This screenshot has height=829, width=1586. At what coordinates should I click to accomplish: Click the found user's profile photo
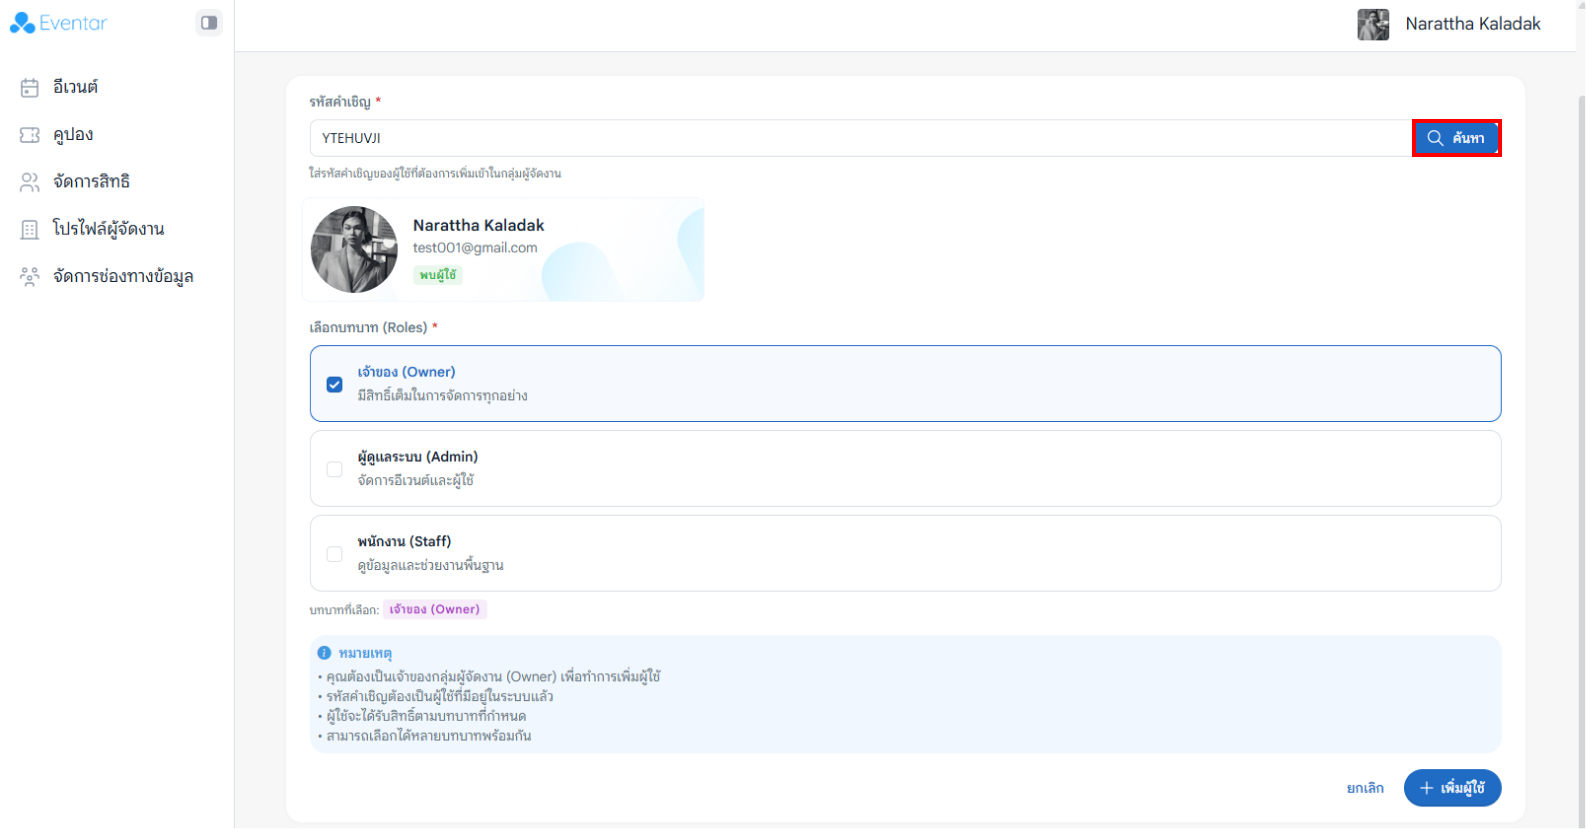(x=354, y=250)
